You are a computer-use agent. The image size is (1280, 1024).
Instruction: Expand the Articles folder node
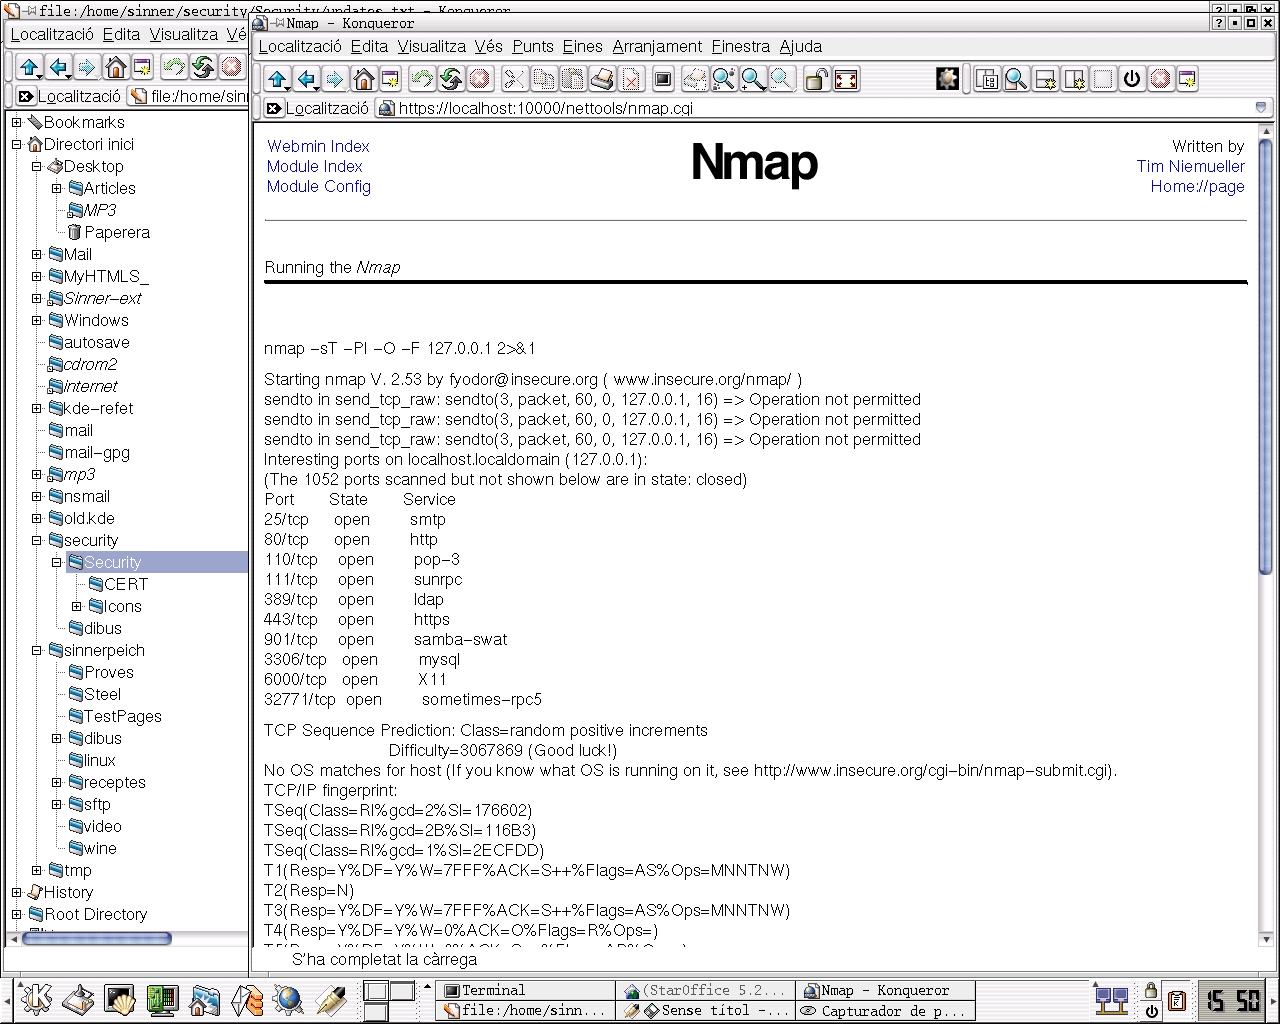coord(56,188)
